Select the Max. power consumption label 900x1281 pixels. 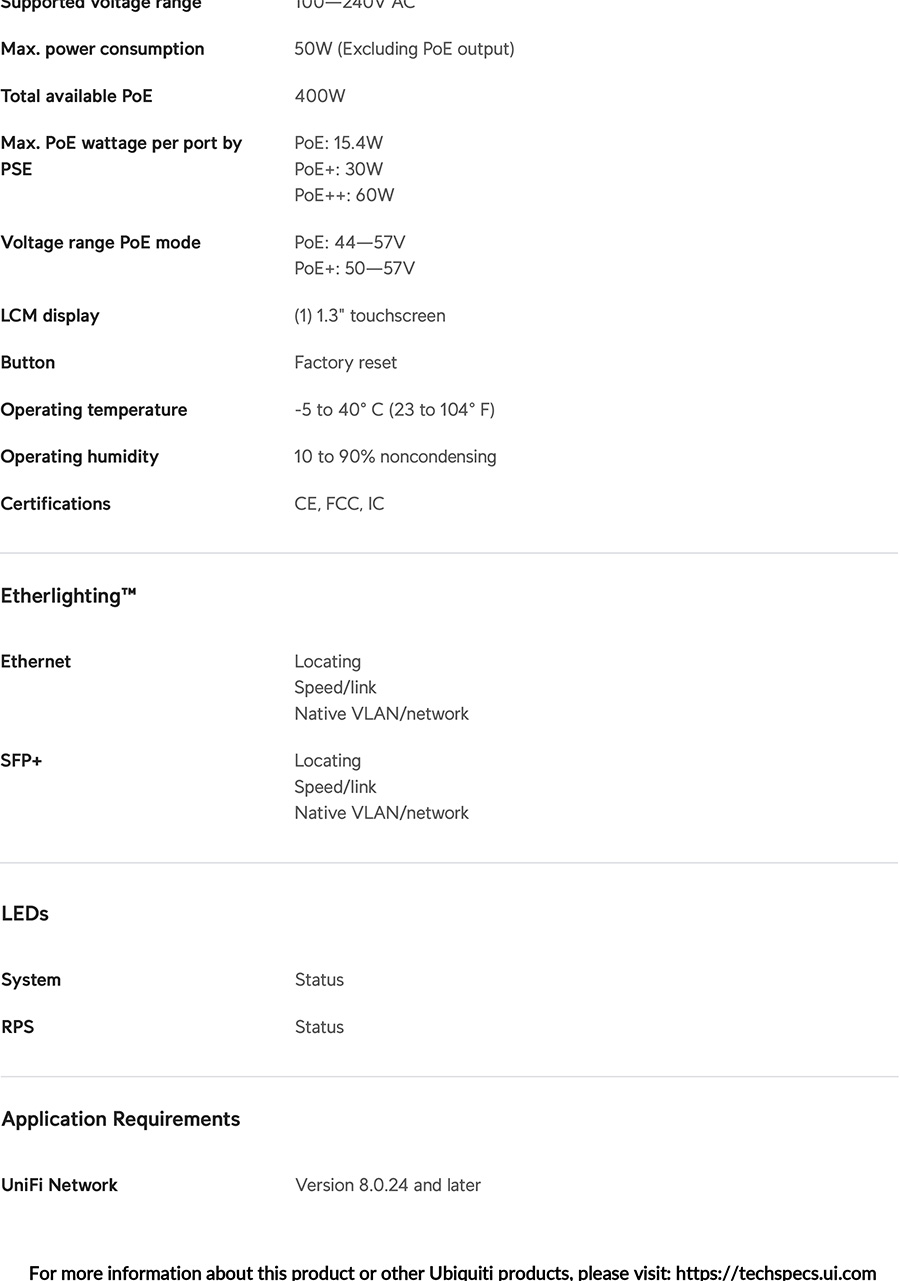102,49
